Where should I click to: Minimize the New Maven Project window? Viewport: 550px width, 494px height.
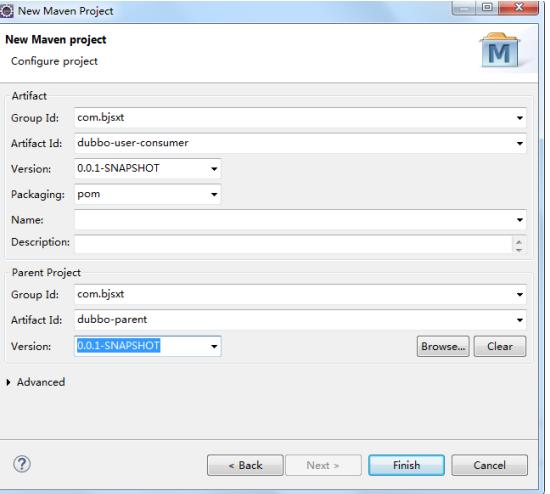point(464,8)
